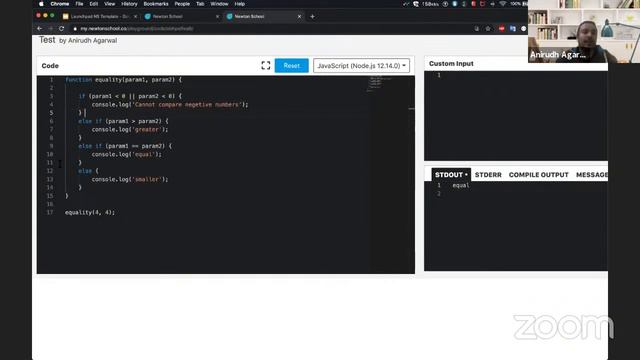Click the blue translate extension icon

point(513,29)
